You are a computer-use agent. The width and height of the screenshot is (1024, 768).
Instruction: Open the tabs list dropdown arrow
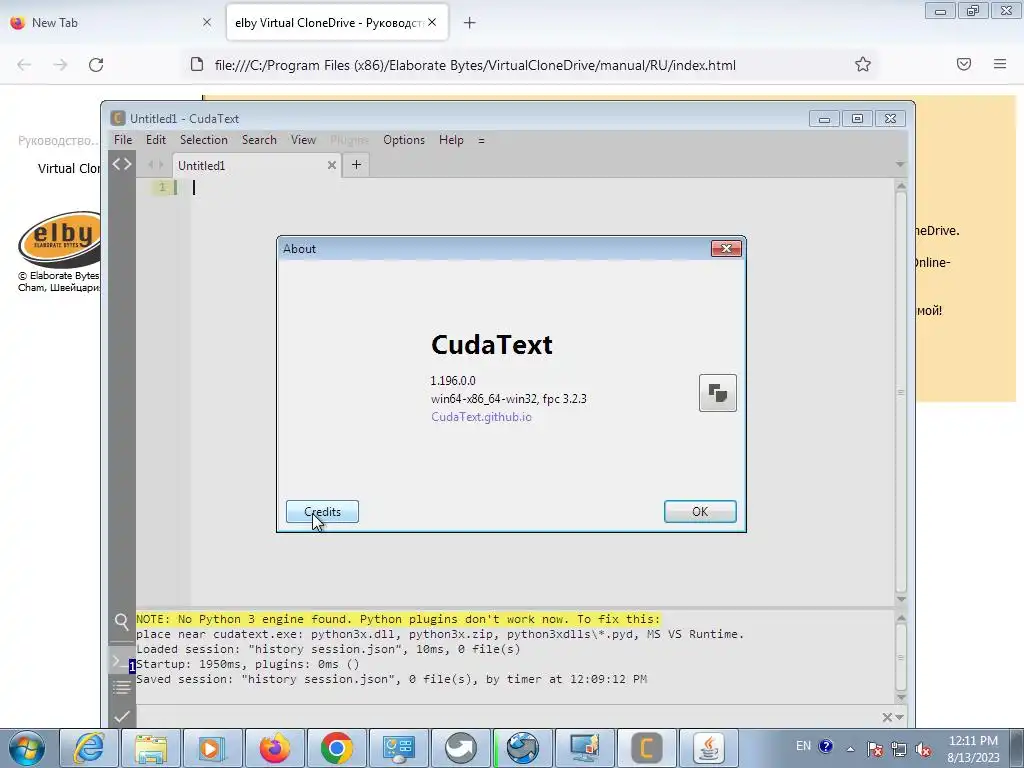click(x=900, y=165)
